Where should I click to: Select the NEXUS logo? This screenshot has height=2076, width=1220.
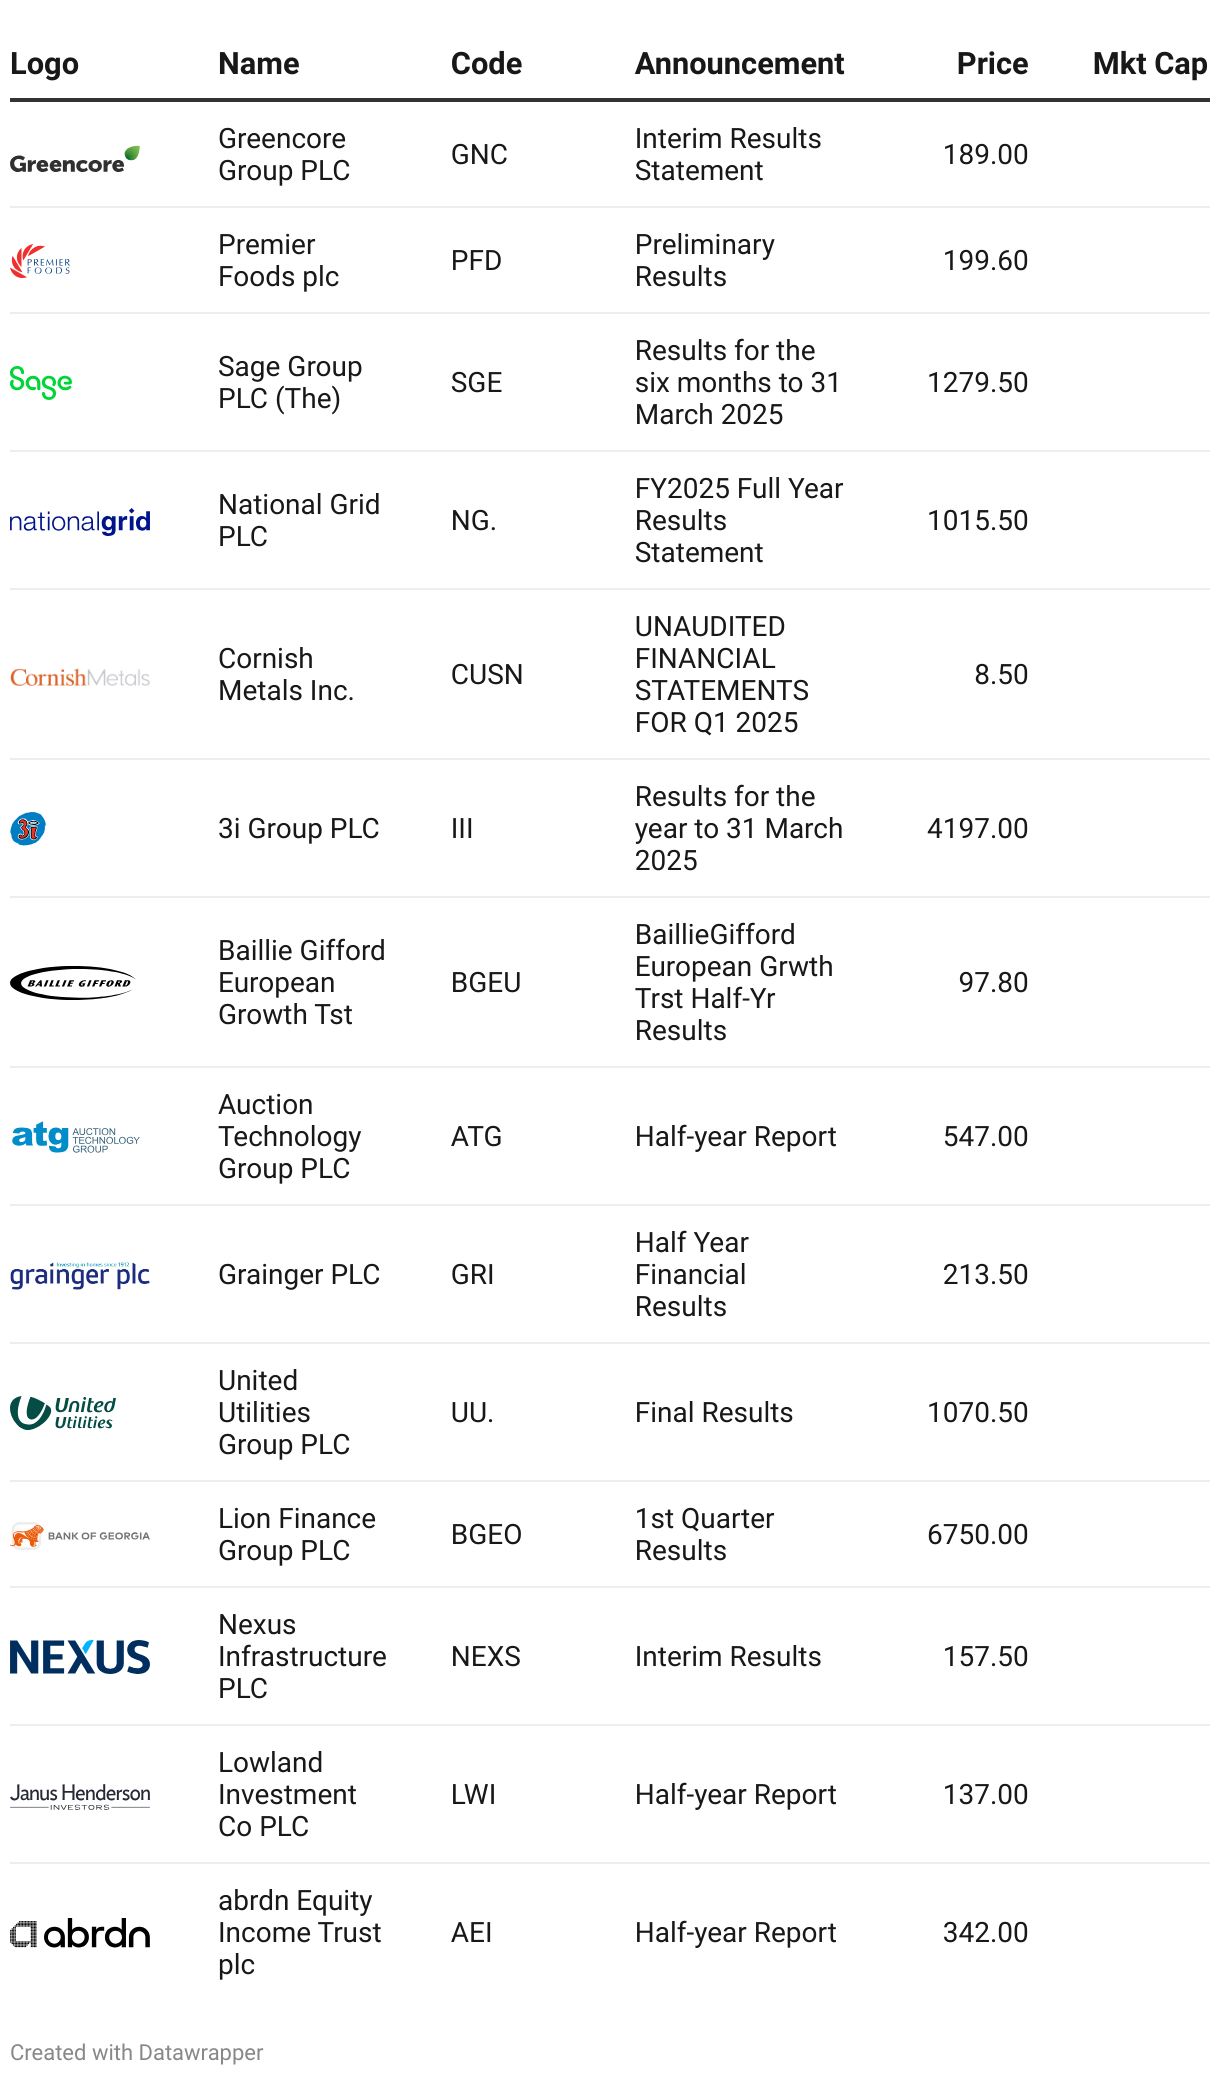tap(80, 1657)
